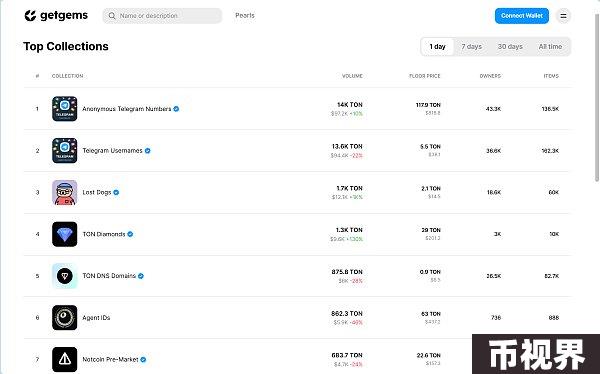Select the TON Diamonds diamond icon

click(x=65, y=234)
